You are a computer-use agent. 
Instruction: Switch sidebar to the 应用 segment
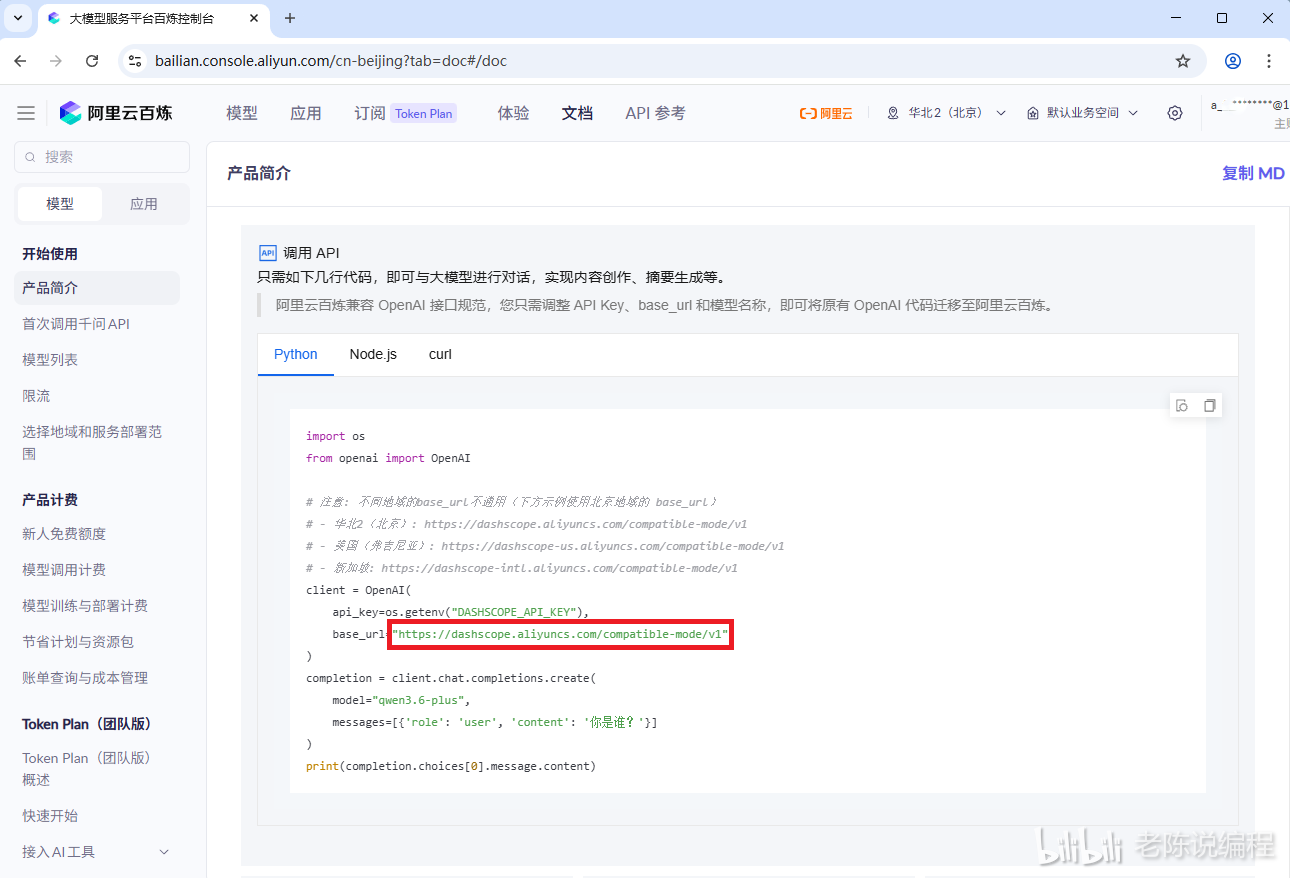[144, 204]
